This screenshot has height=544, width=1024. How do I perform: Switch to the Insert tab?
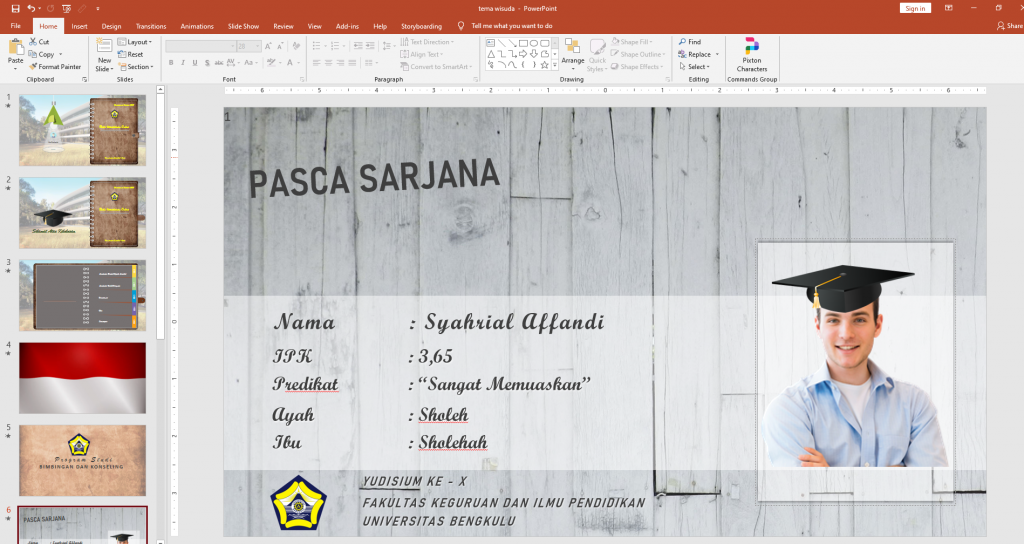click(80, 26)
